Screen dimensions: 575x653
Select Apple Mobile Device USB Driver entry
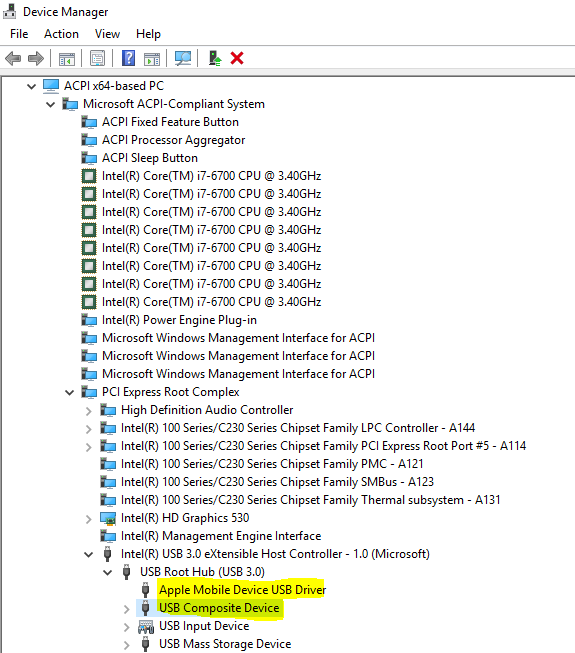point(242,590)
